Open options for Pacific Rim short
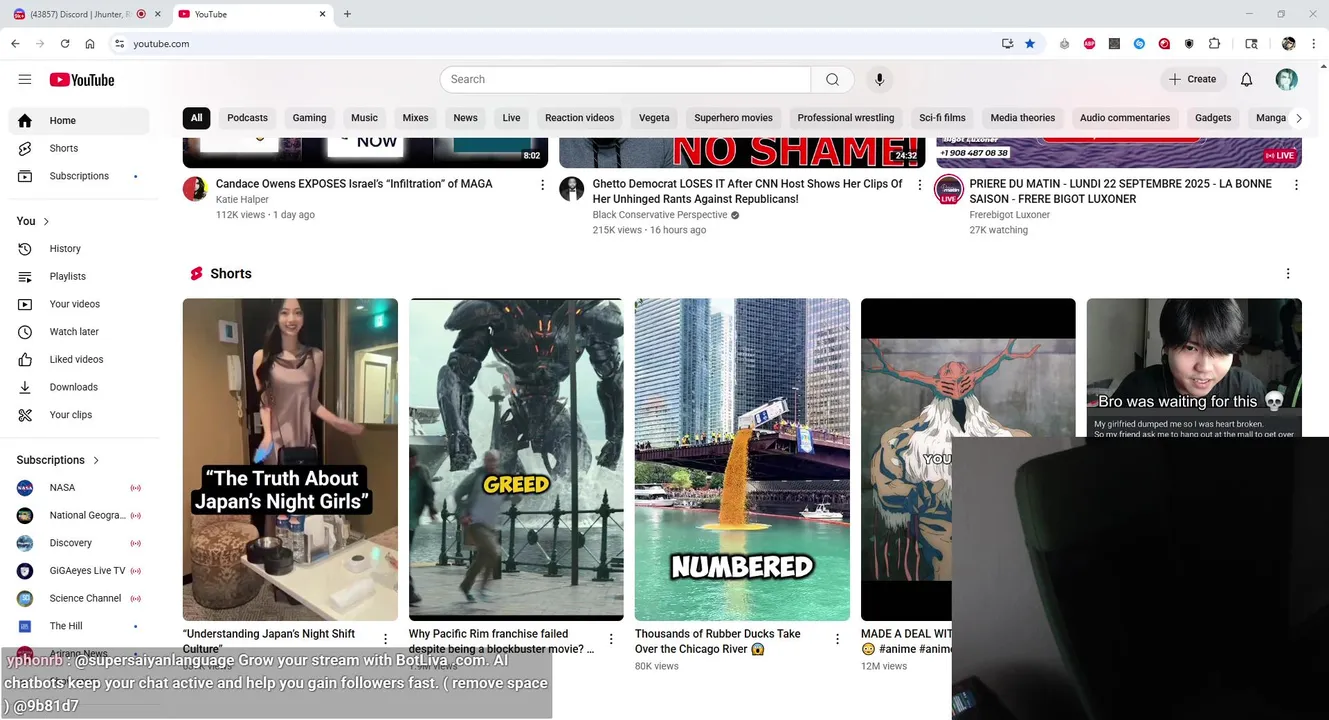1329x720 pixels. pyautogui.click(x=611, y=639)
